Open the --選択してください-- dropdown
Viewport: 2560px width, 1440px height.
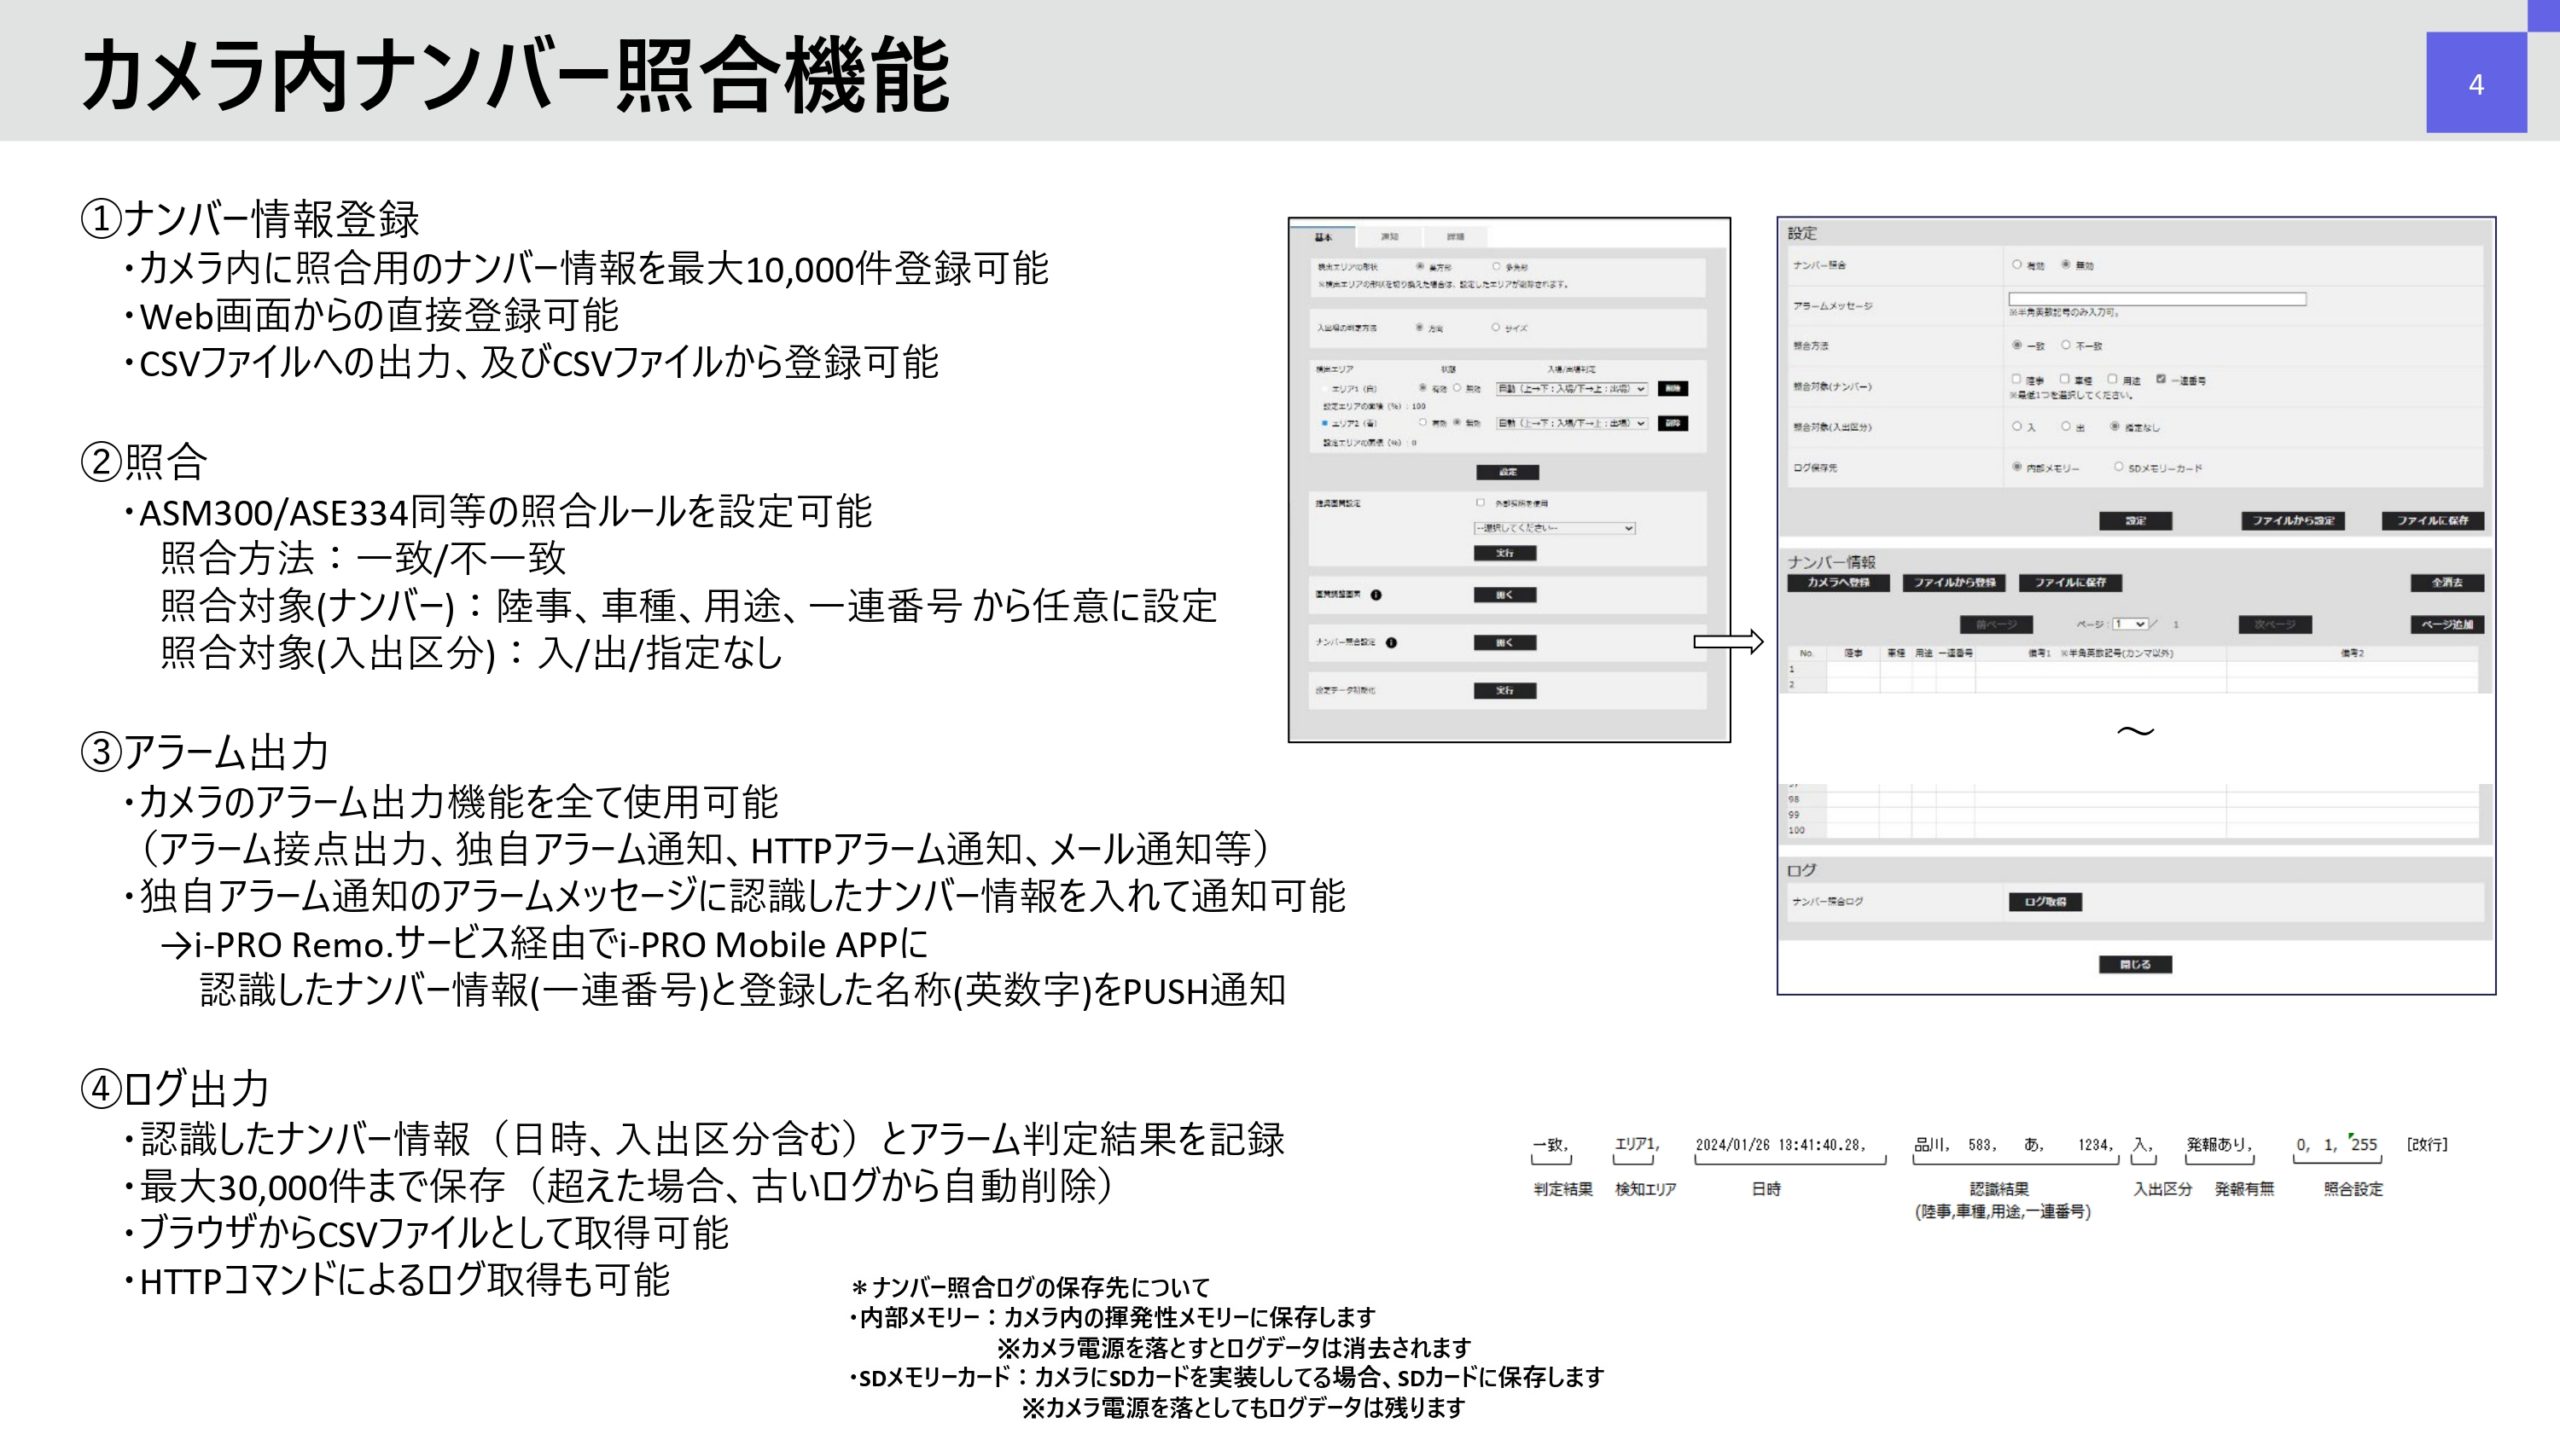tap(1554, 528)
